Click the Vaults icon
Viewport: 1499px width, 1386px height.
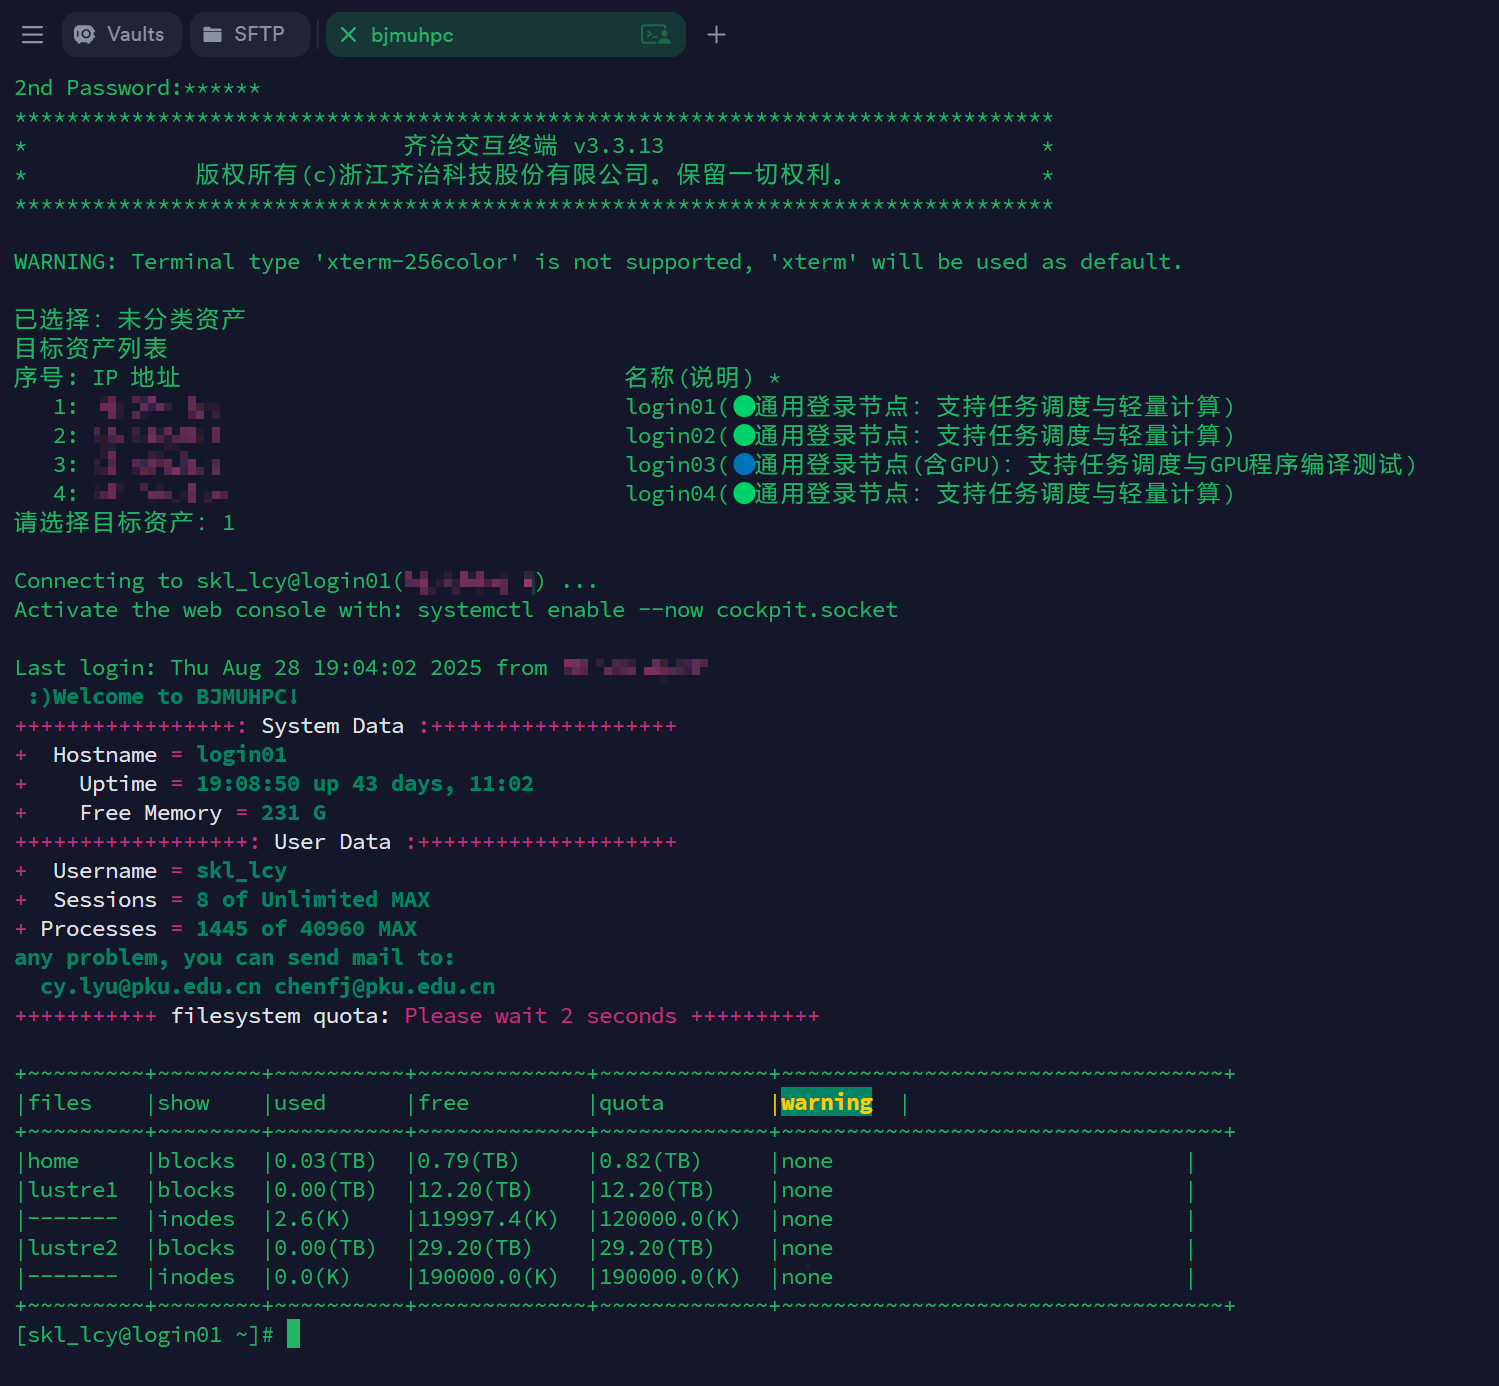(x=85, y=35)
